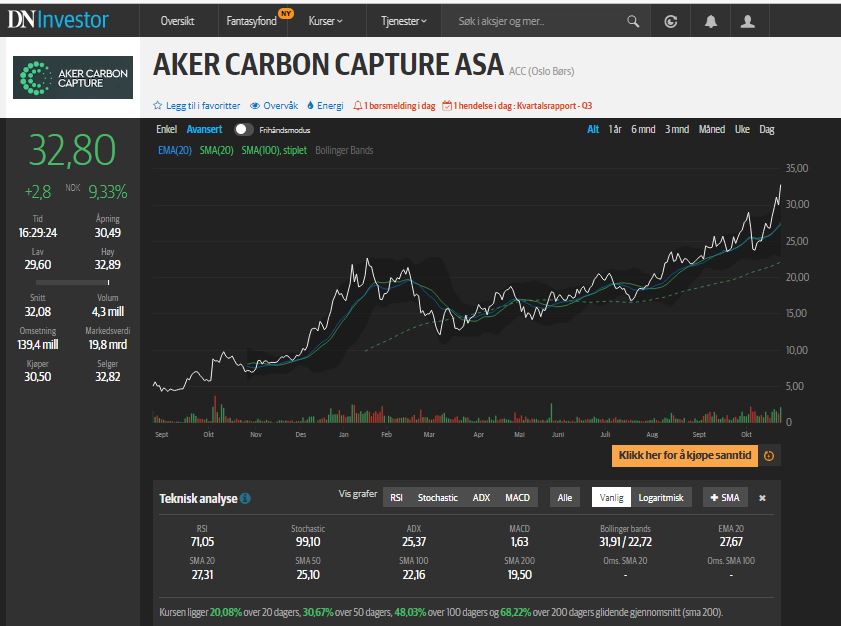Viewport: 841px width, 626px height.
Task: Click the Overvåk link
Action: click(281, 106)
